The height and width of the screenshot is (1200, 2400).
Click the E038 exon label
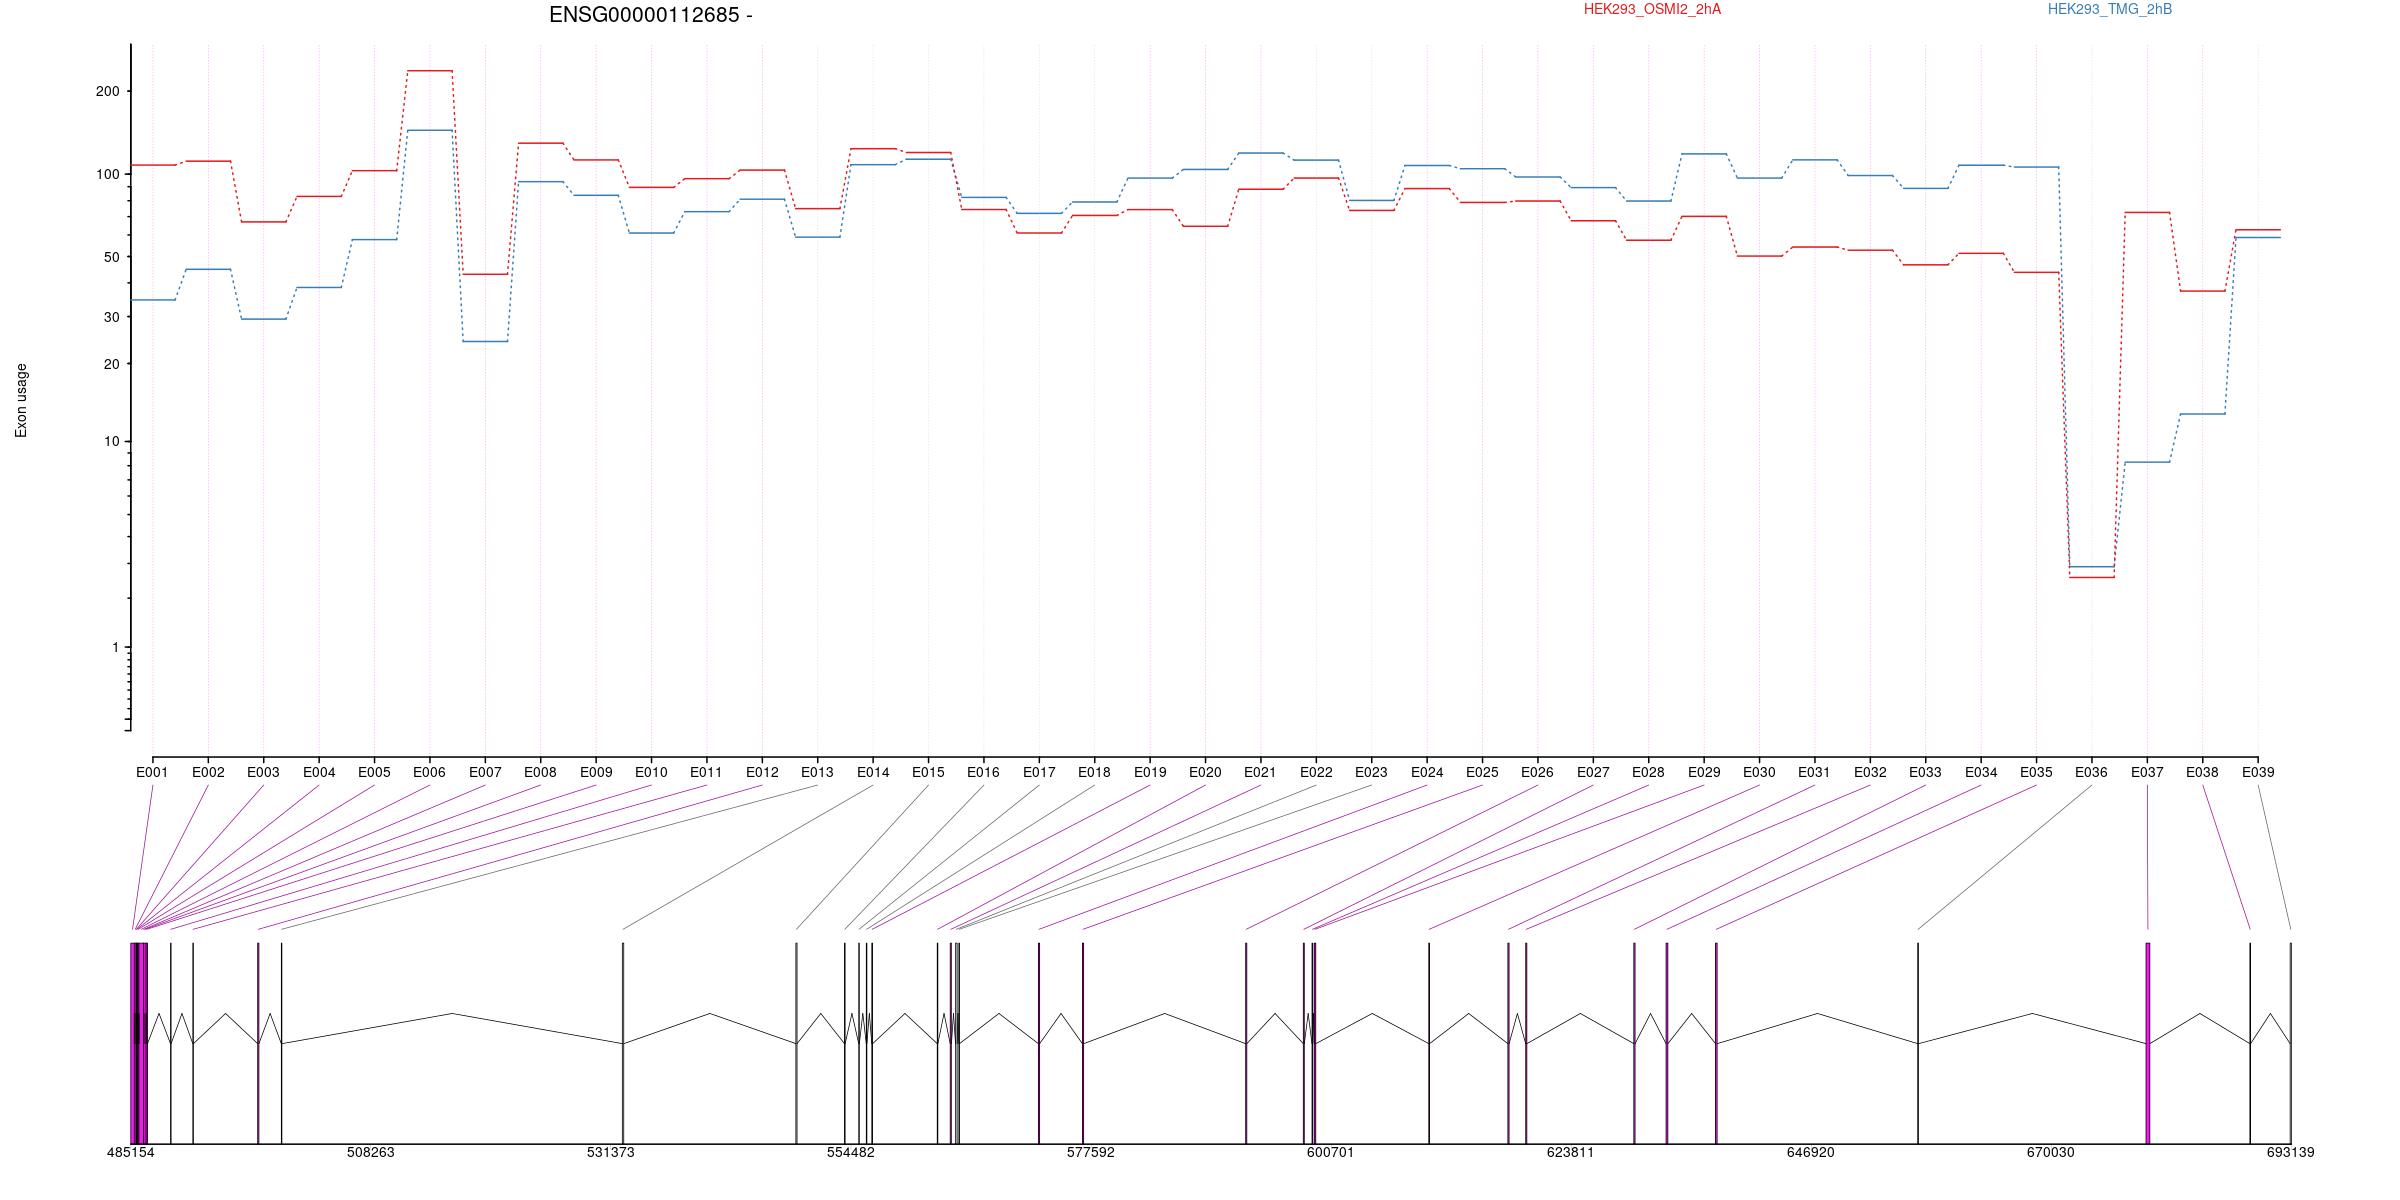tap(2202, 772)
